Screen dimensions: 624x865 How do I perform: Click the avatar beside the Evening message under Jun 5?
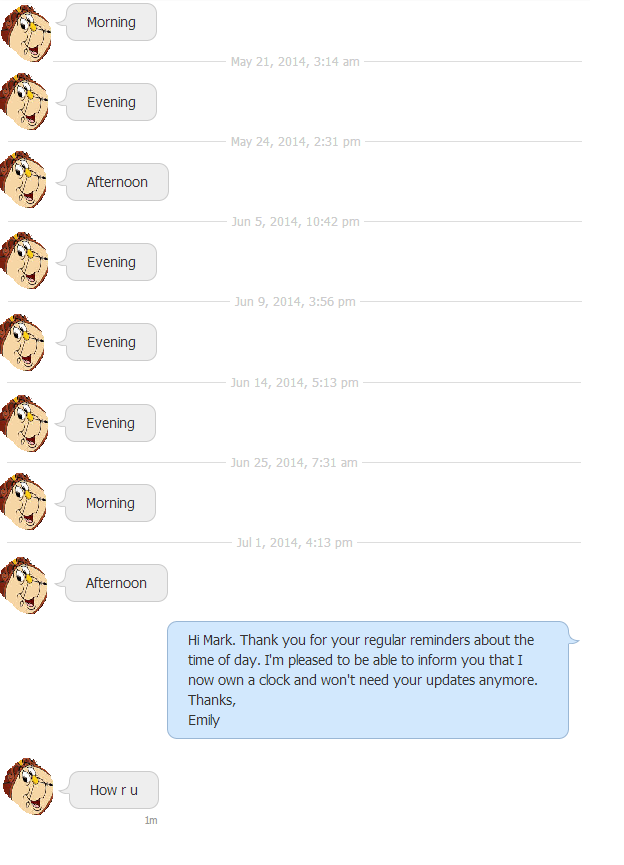coord(25,261)
